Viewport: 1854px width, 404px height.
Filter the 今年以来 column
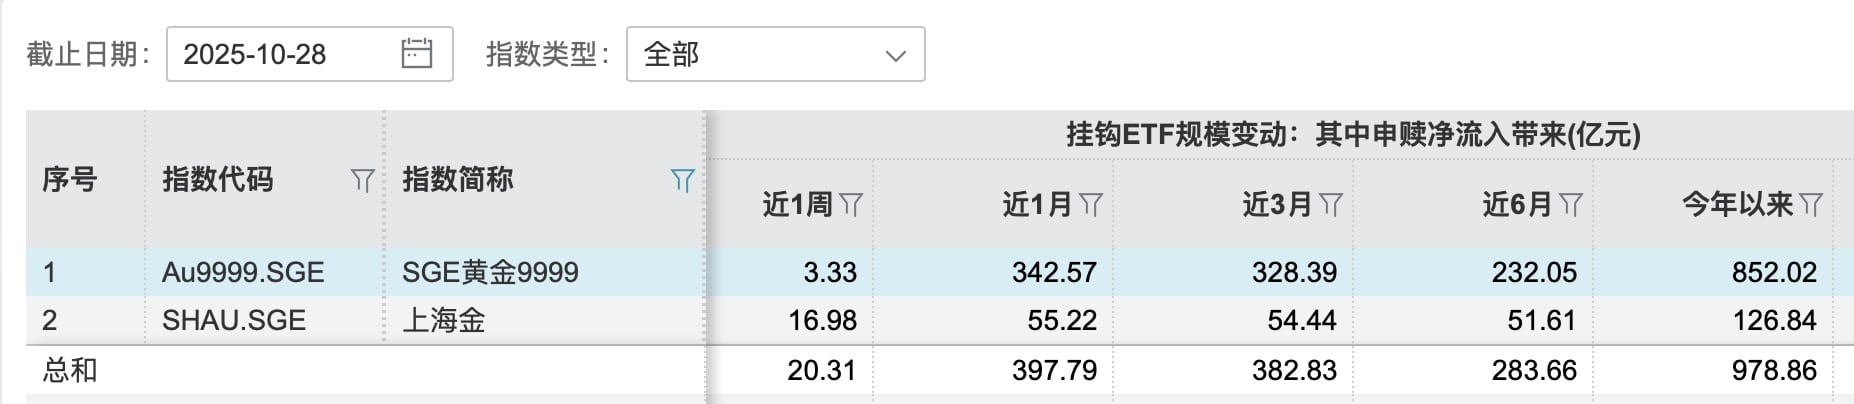point(1811,205)
